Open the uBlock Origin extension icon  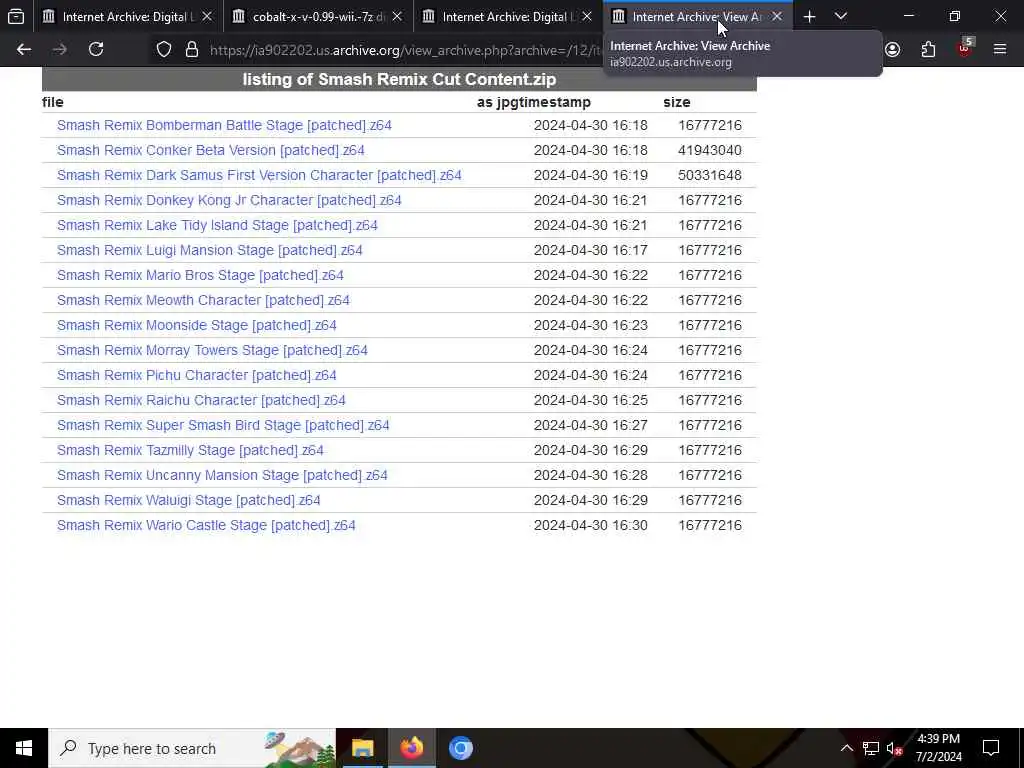(964, 48)
